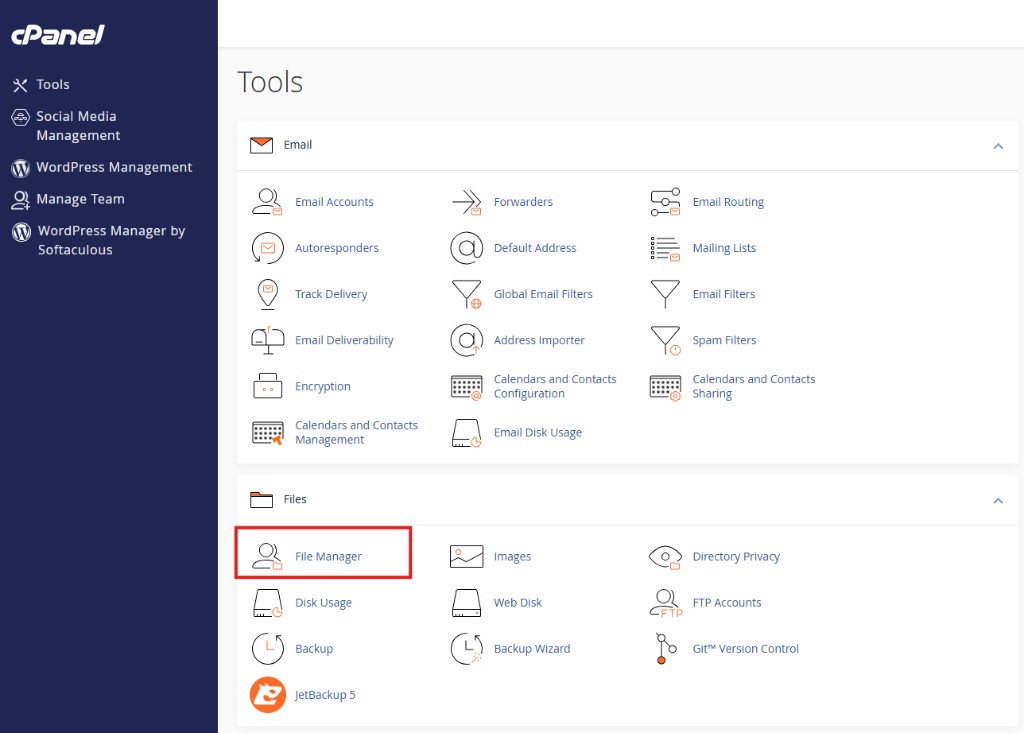Open Manage Team in sidebar
This screenshot has width=1024, height=733.
click(80, 199)
